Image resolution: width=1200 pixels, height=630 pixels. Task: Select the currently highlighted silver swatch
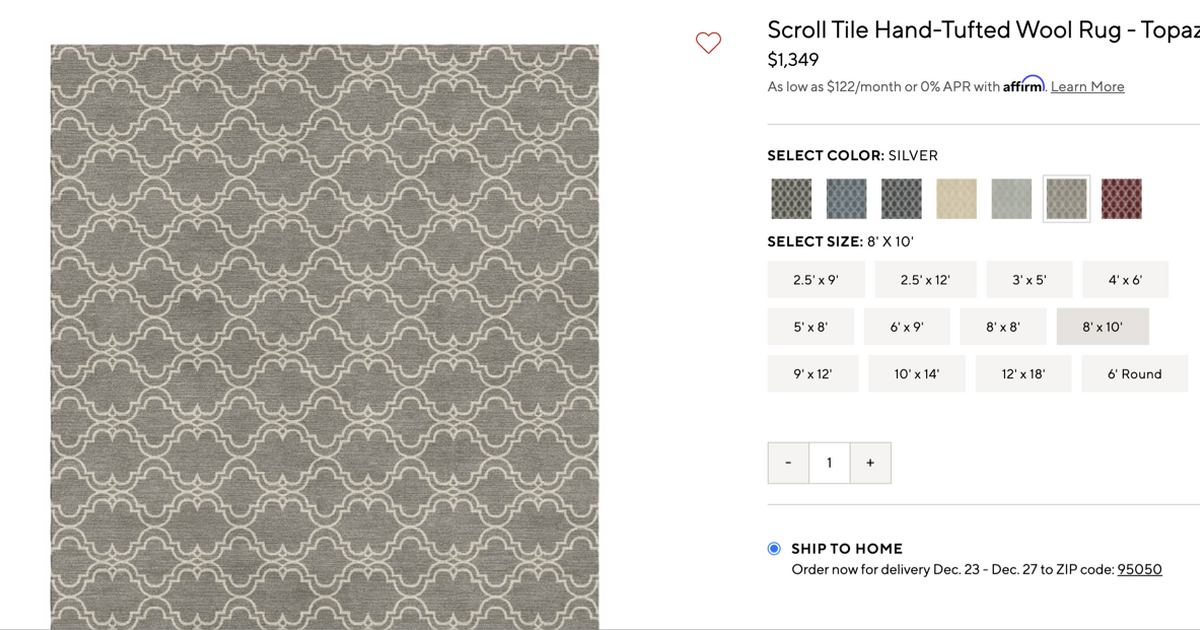[x=1066, y=198]
